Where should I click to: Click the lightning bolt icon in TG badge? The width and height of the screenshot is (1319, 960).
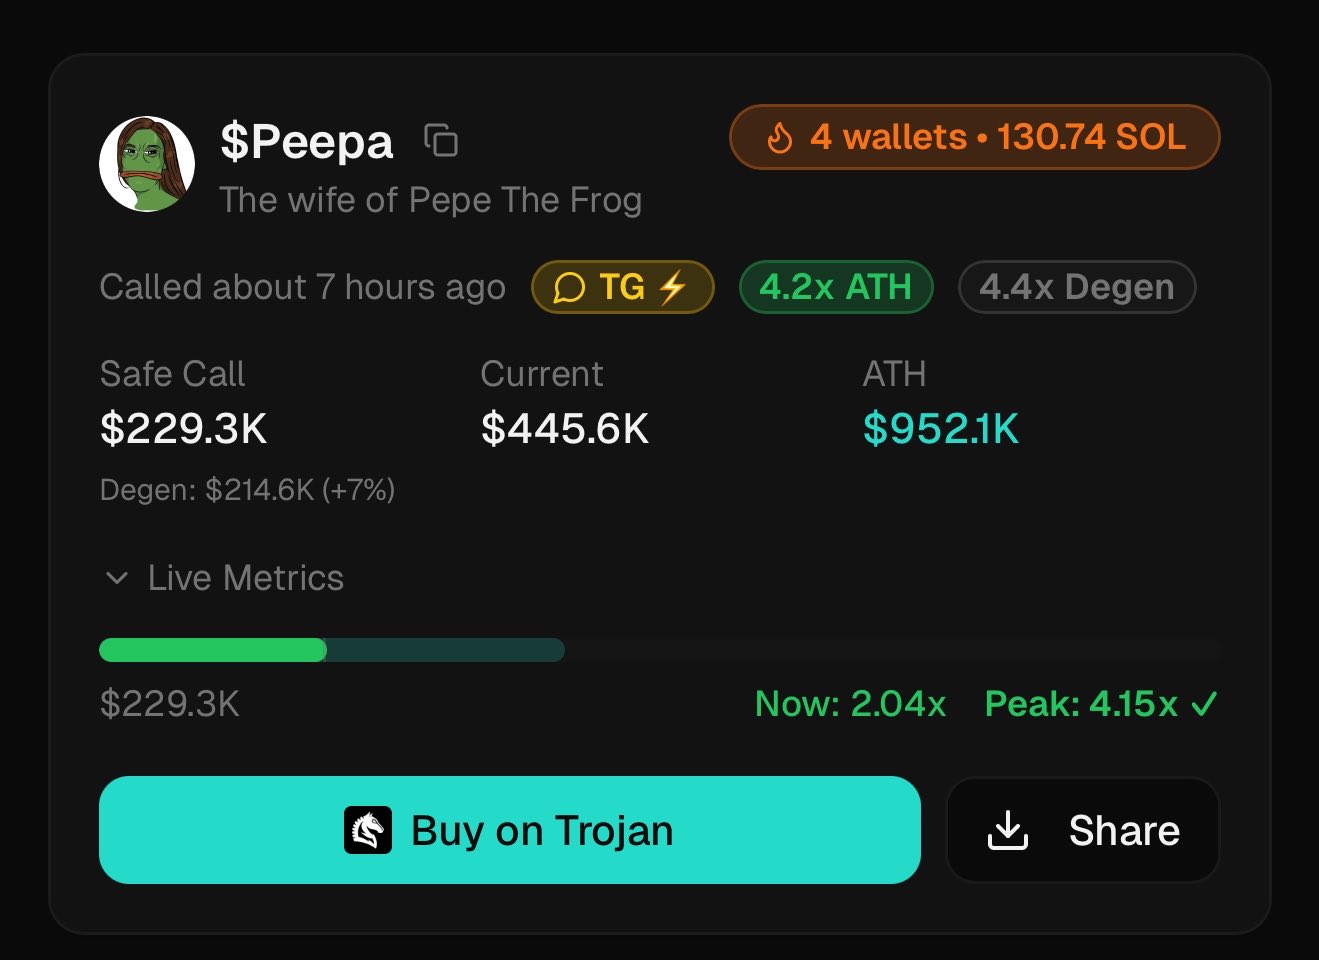673,288
